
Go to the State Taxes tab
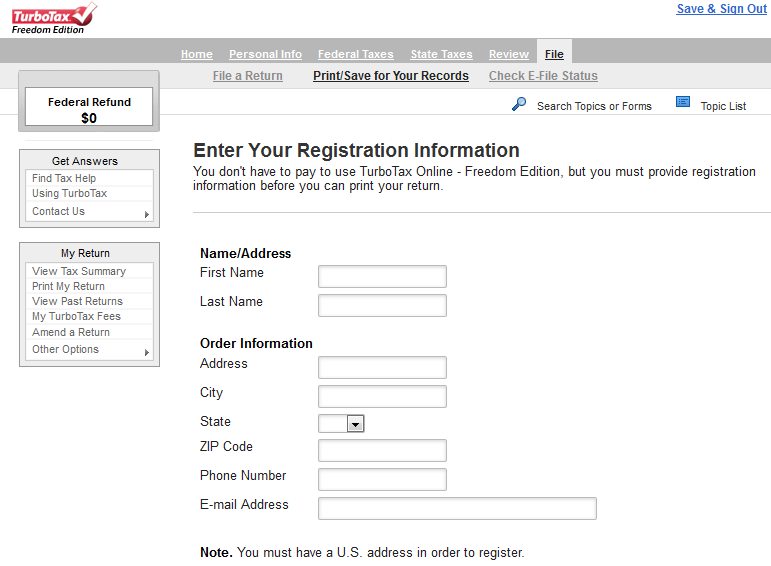[442, 54]
